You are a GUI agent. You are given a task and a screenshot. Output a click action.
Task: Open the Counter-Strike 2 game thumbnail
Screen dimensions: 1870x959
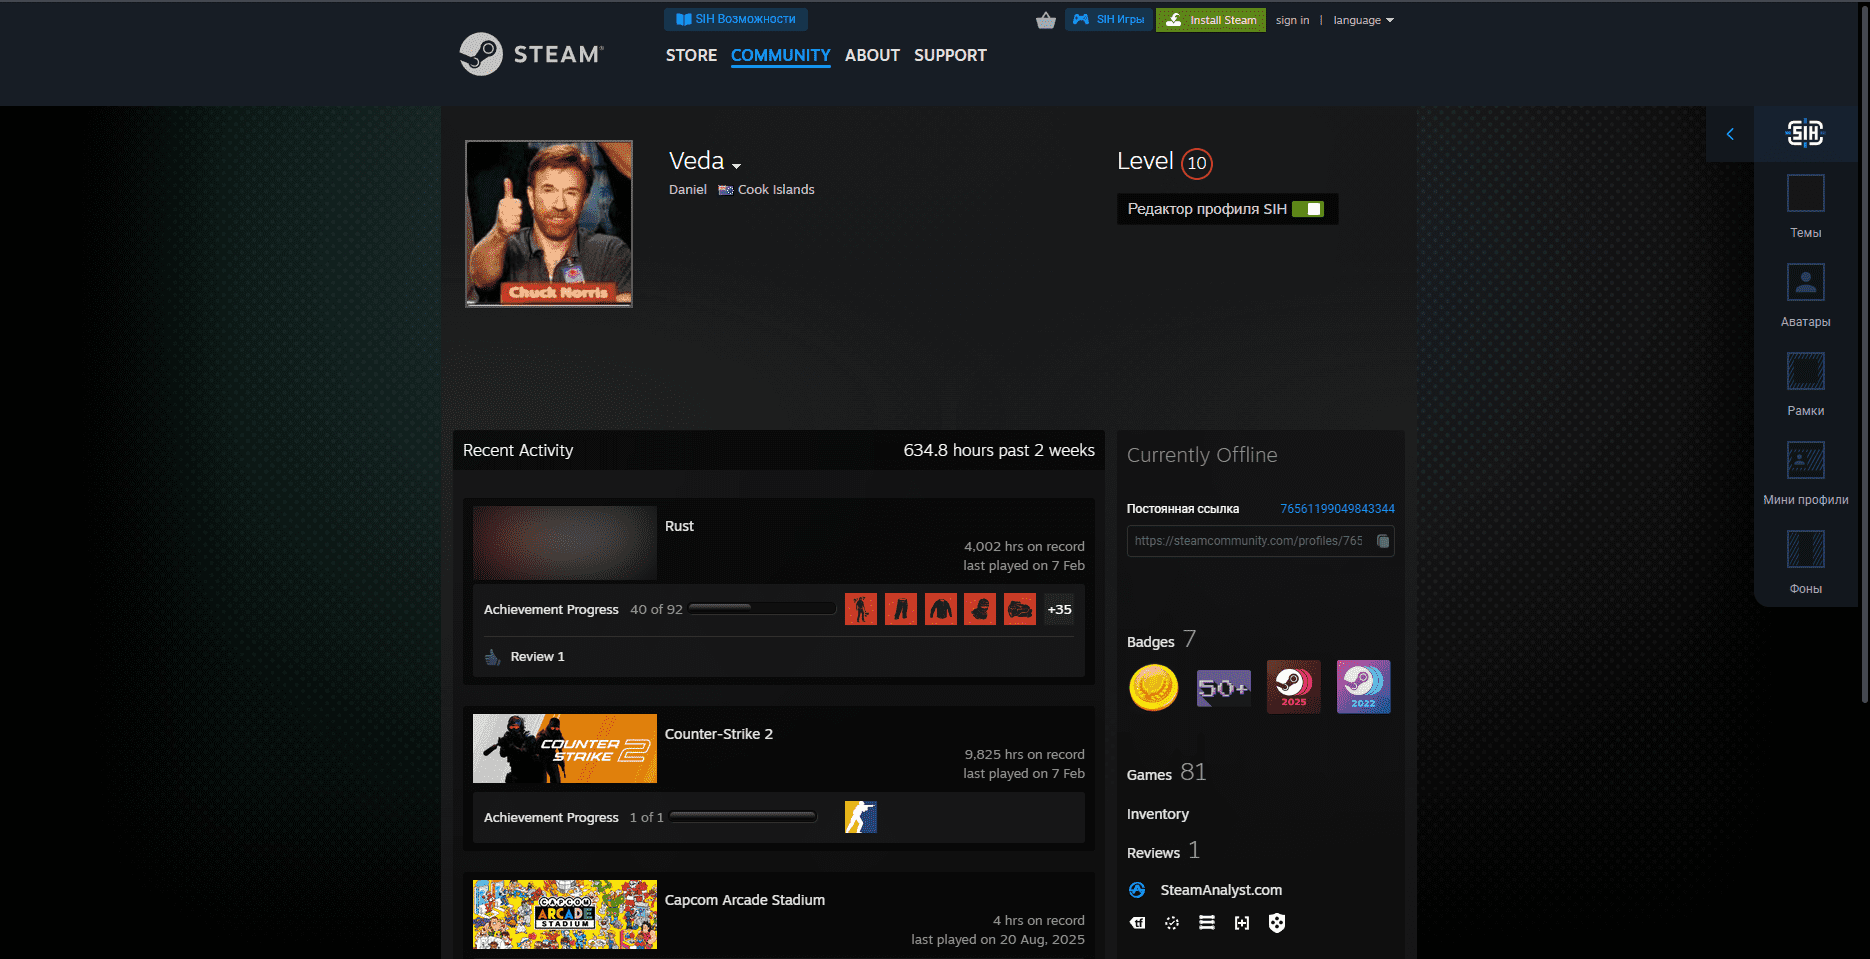point(564,748)
